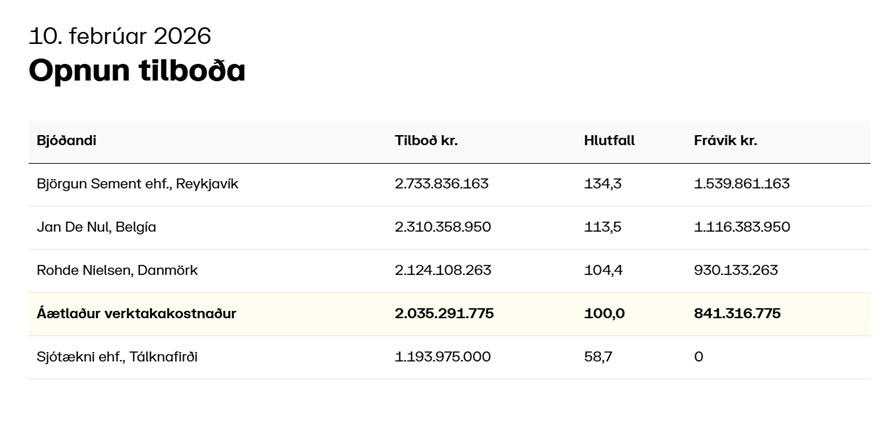Screen dimensions: 890x446
Task: Click the bid amount 2.733.836.163
Action: (x=442, y=184)
